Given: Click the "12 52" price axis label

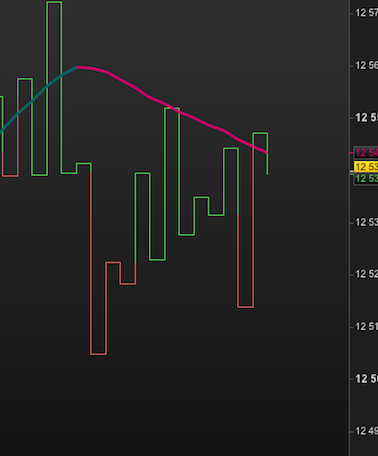Looking at the screenshot, I should 366,274.
